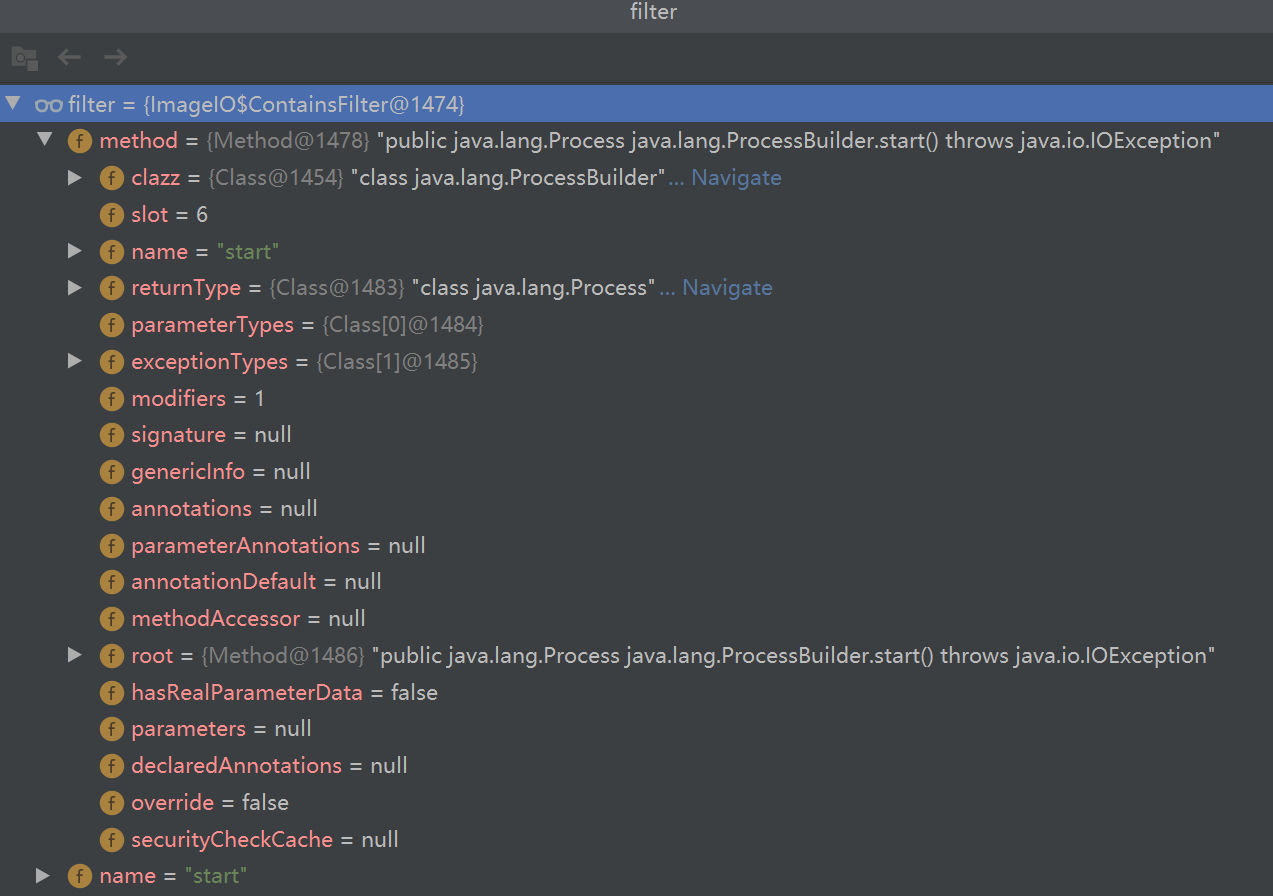Click the glasses watch icon beside filter

click(49, 105)
